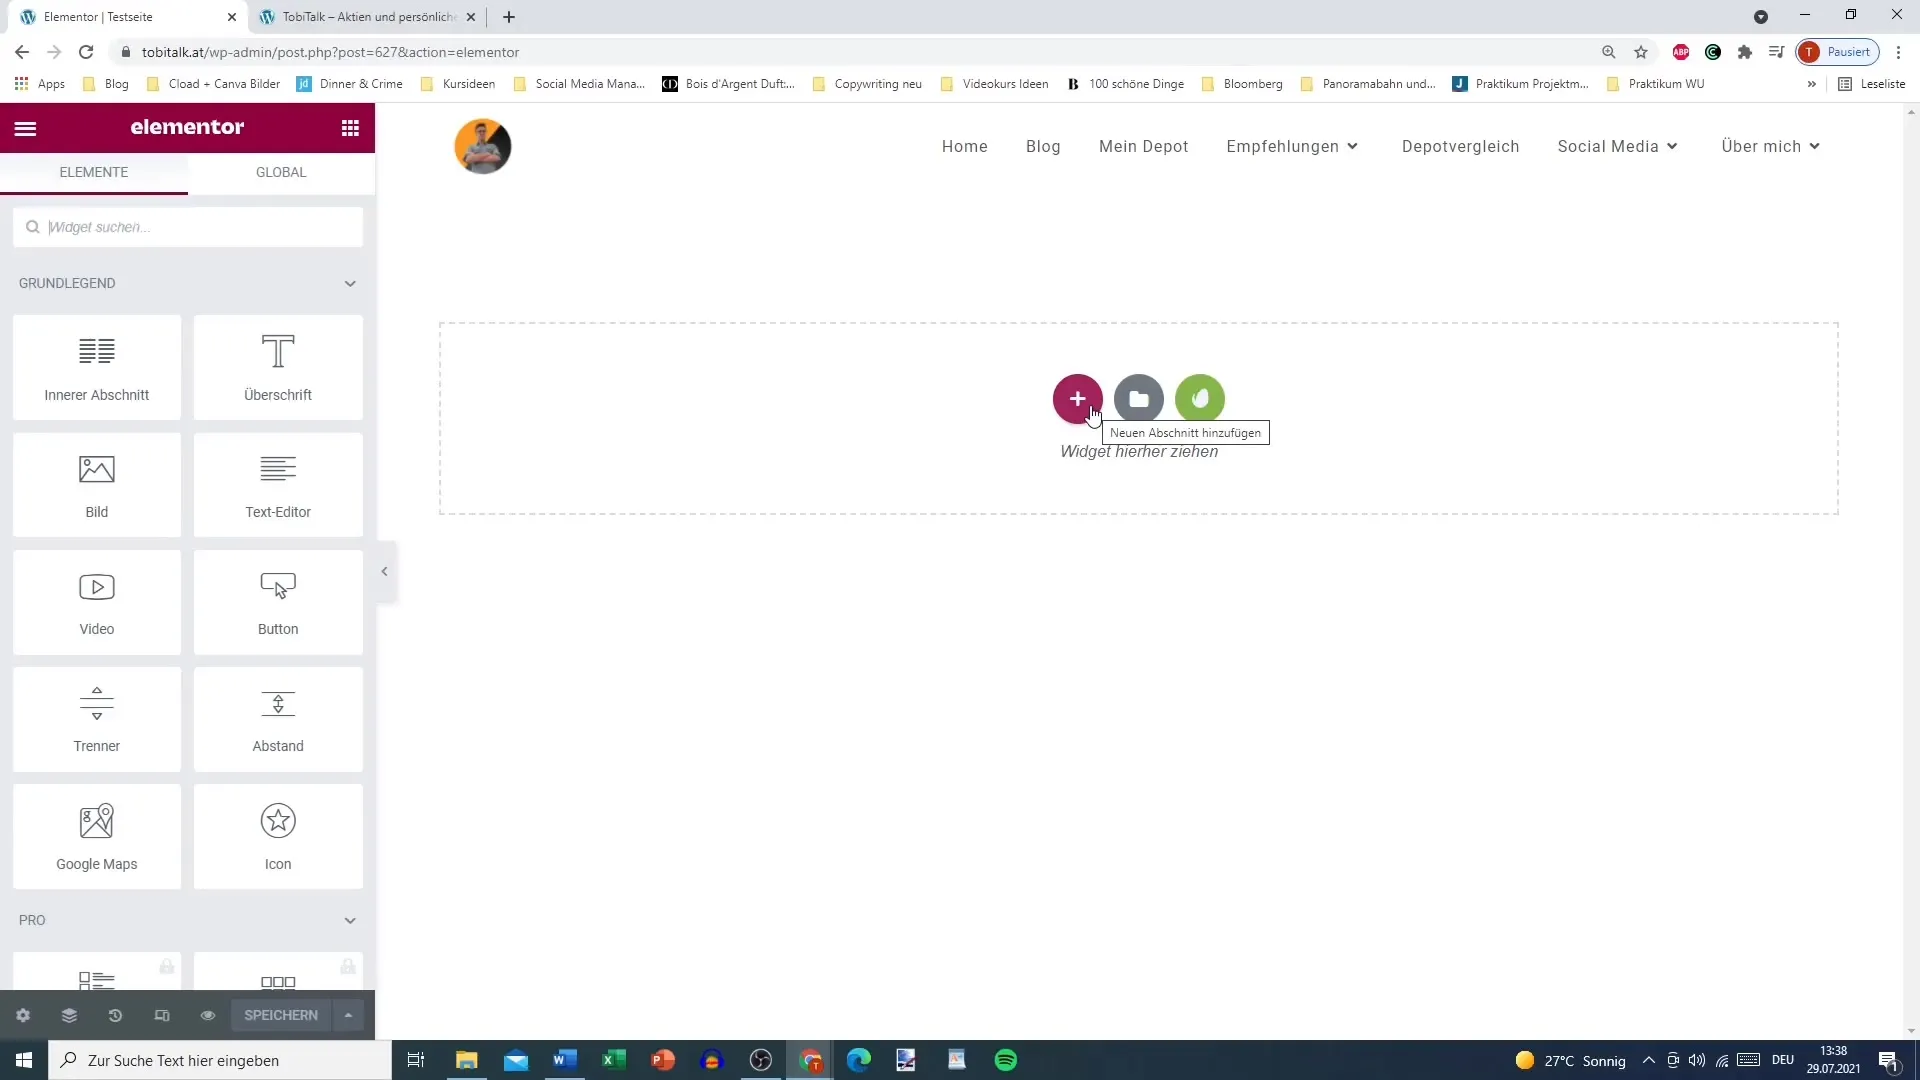Open page settings gear in bottom bar
The image size is (1920, 1080).
(23, 1015)
